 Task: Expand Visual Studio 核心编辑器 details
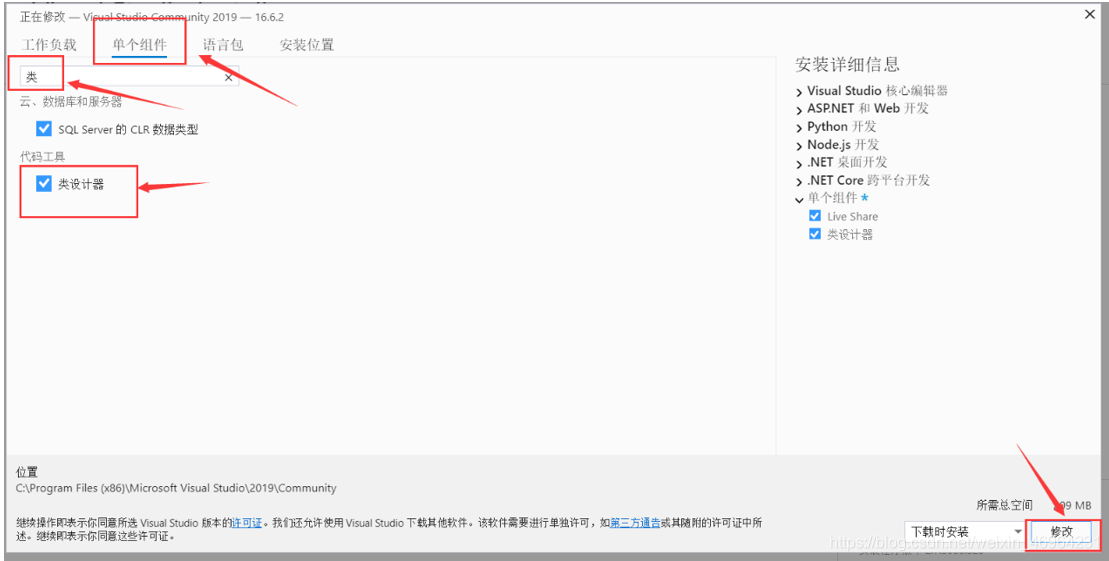click(799, 92)
